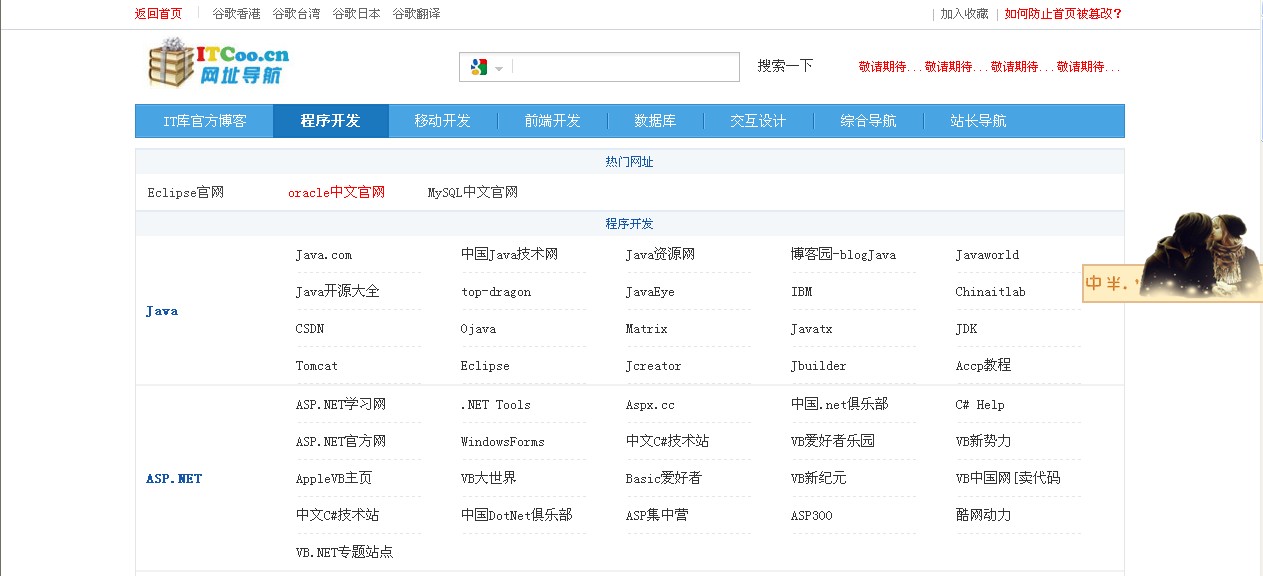Click the Java category heading
Screen dimensions: 1263x576
click(162, 311)
